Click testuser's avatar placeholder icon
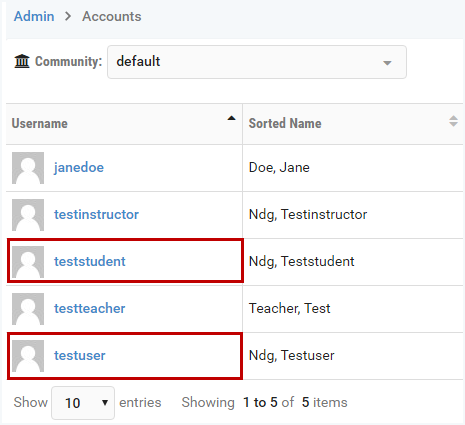 [28, 356]
